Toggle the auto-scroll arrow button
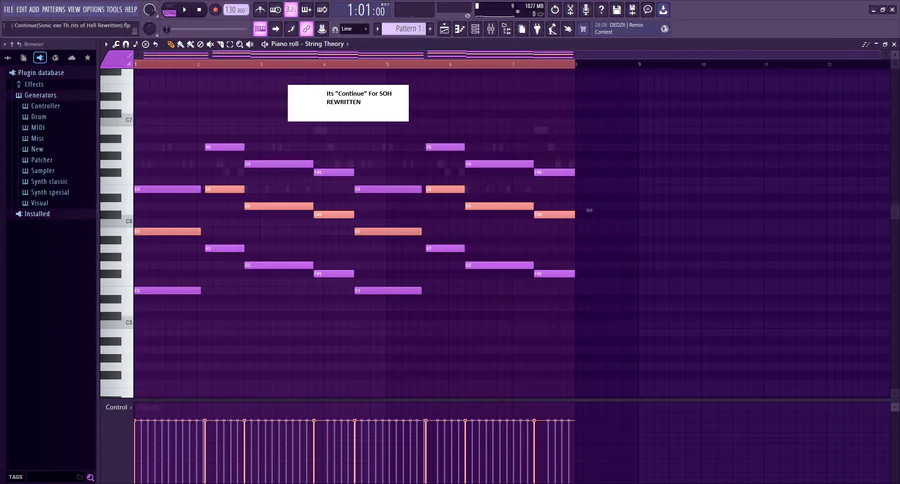This screenshot has height=484, width=900. tap(276, 29)
